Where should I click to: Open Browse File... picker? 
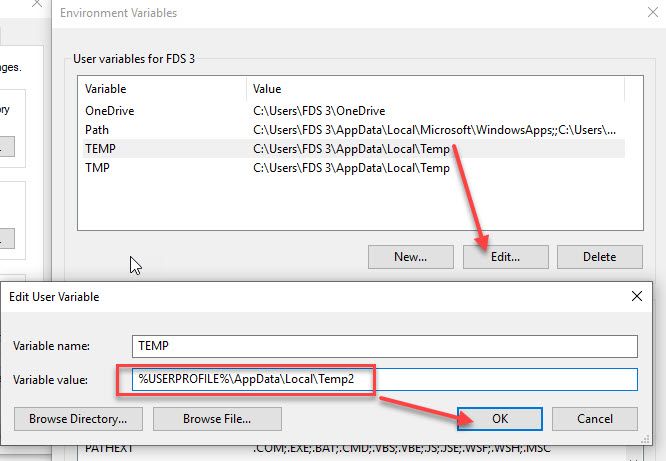[x=217, y=418]
